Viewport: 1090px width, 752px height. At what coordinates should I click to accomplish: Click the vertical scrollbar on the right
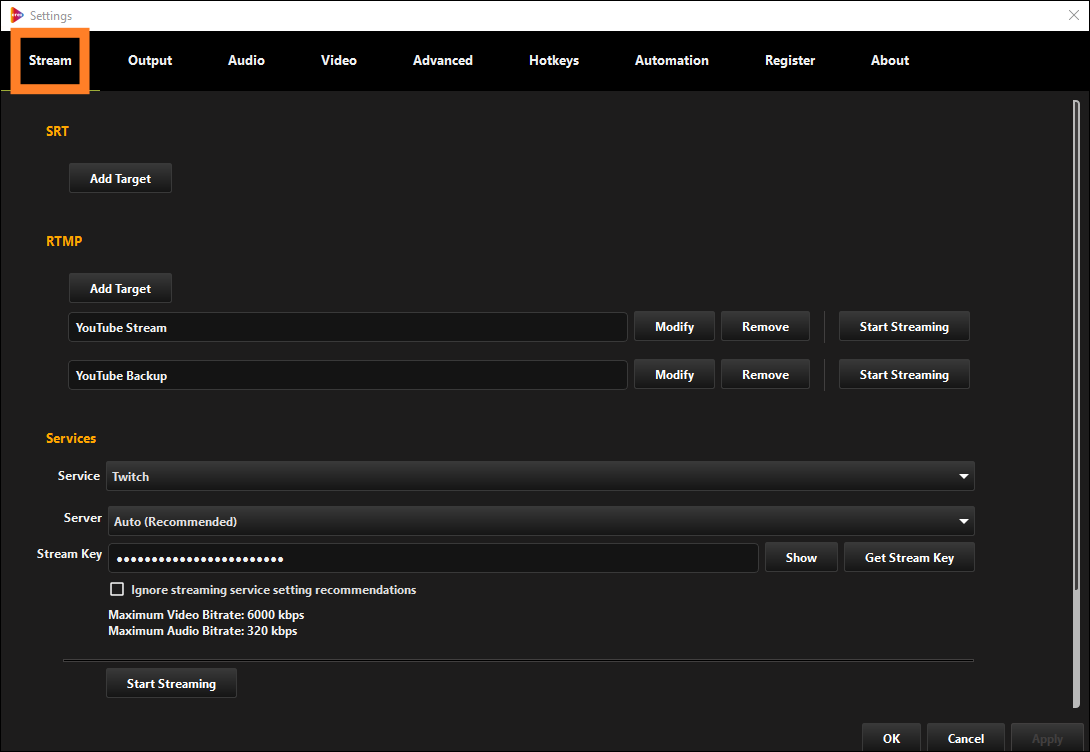point(1076,403)
